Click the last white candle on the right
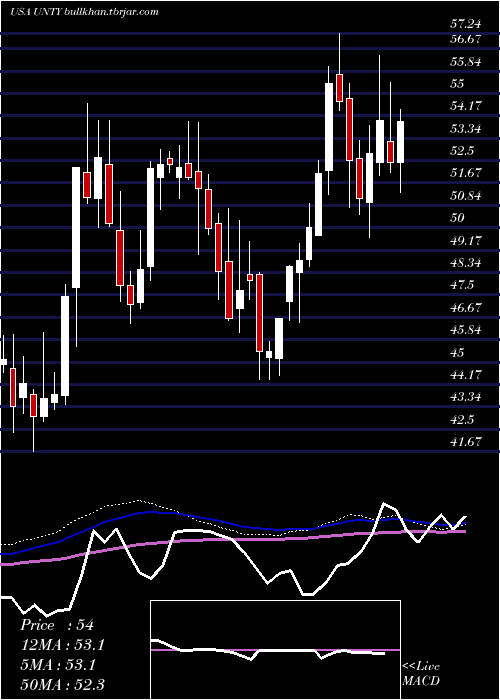Image resolution: width=500 pixels, height=700 pixels. tap(400, 142)
